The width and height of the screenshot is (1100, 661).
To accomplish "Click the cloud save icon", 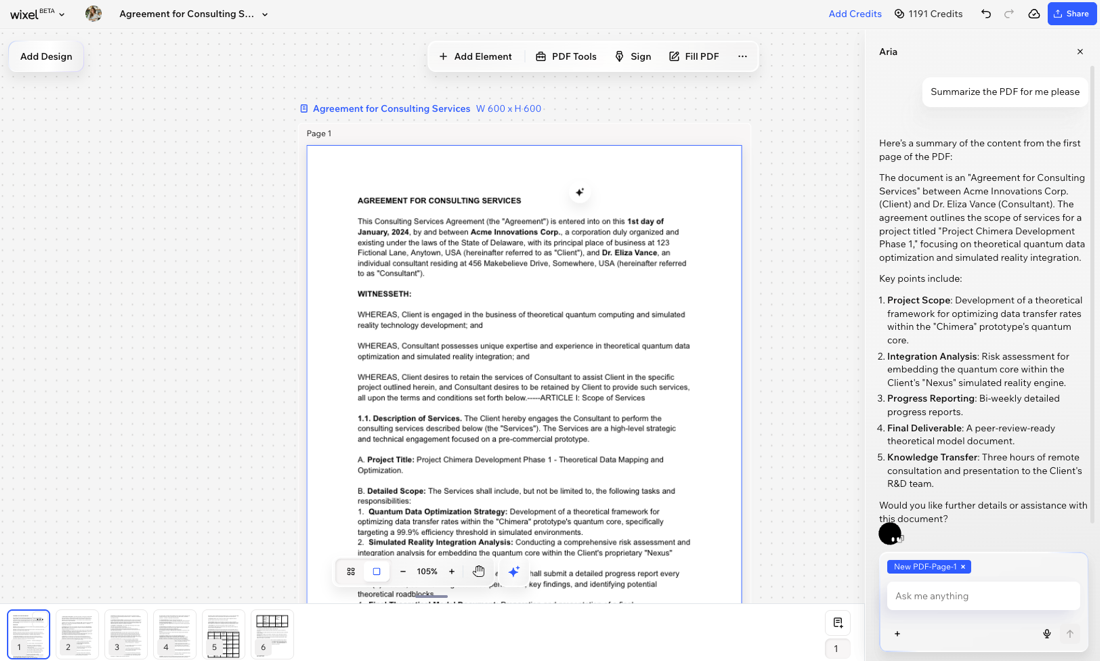I will pyautogui.click(x=1034, y=13).
